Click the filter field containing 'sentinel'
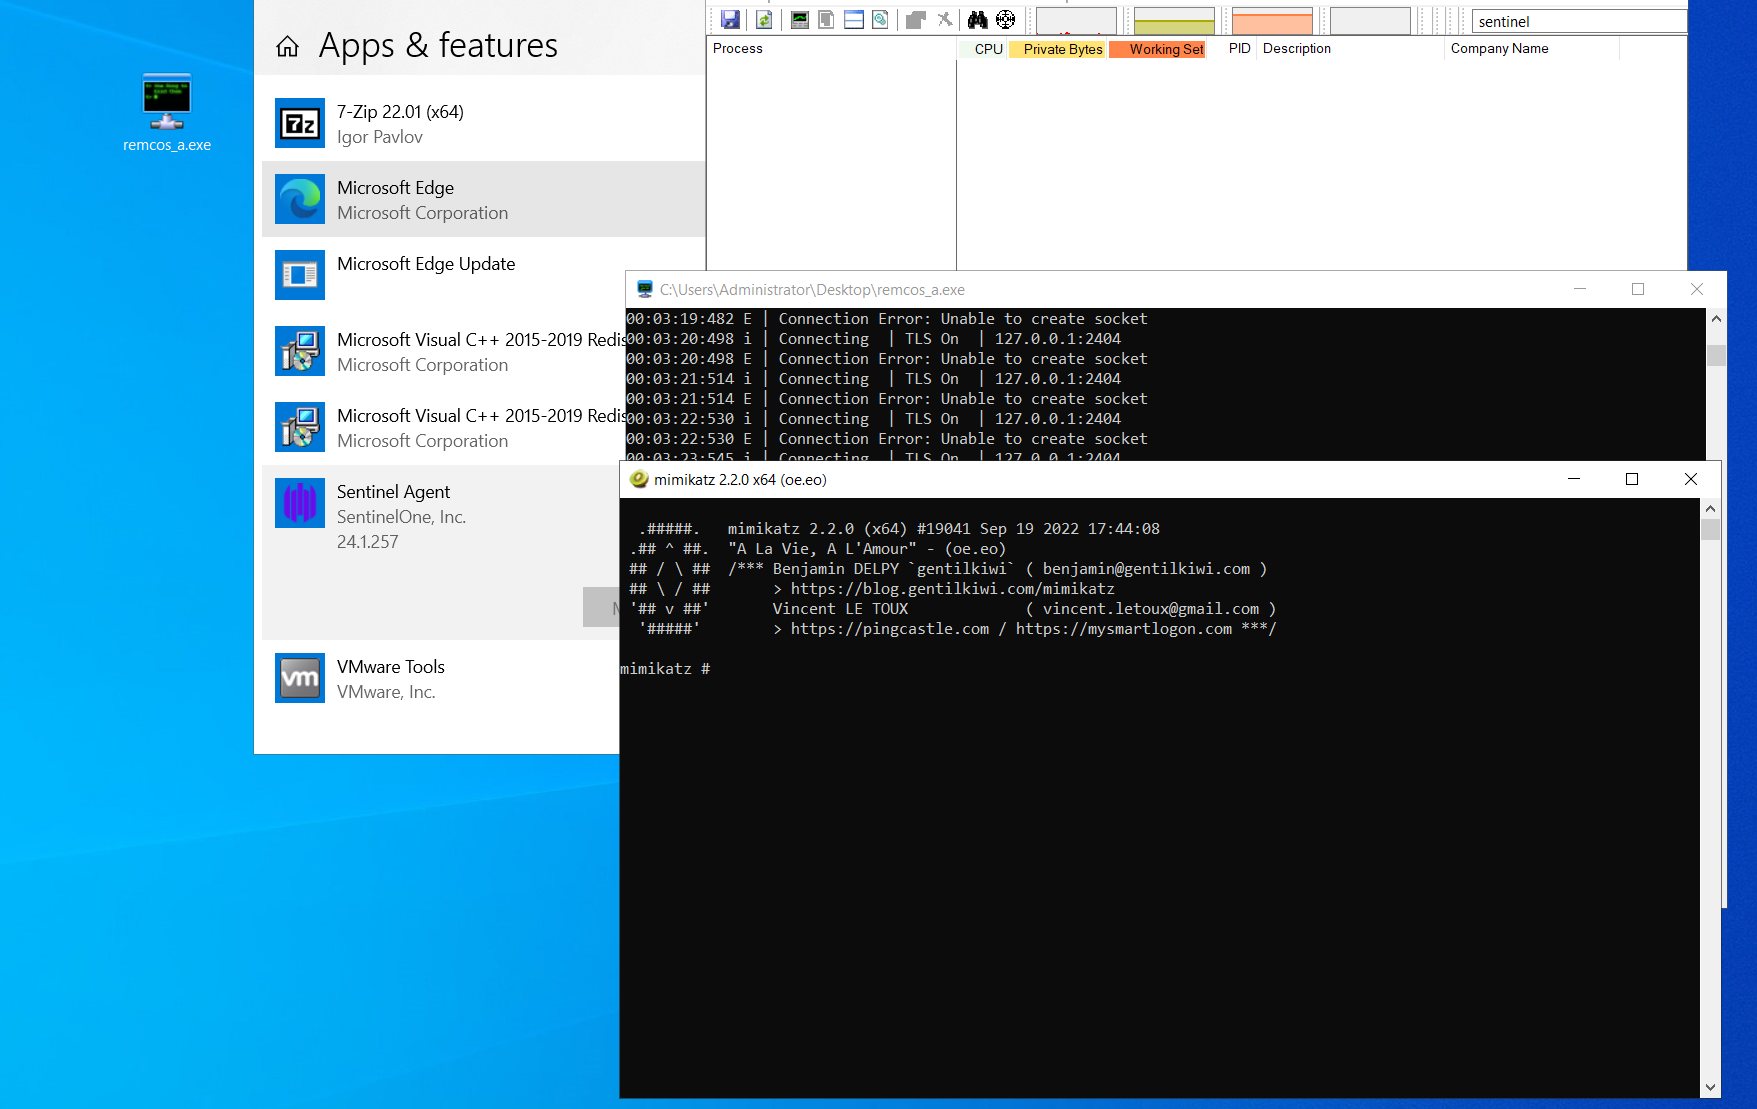 tap(1579, 21)
